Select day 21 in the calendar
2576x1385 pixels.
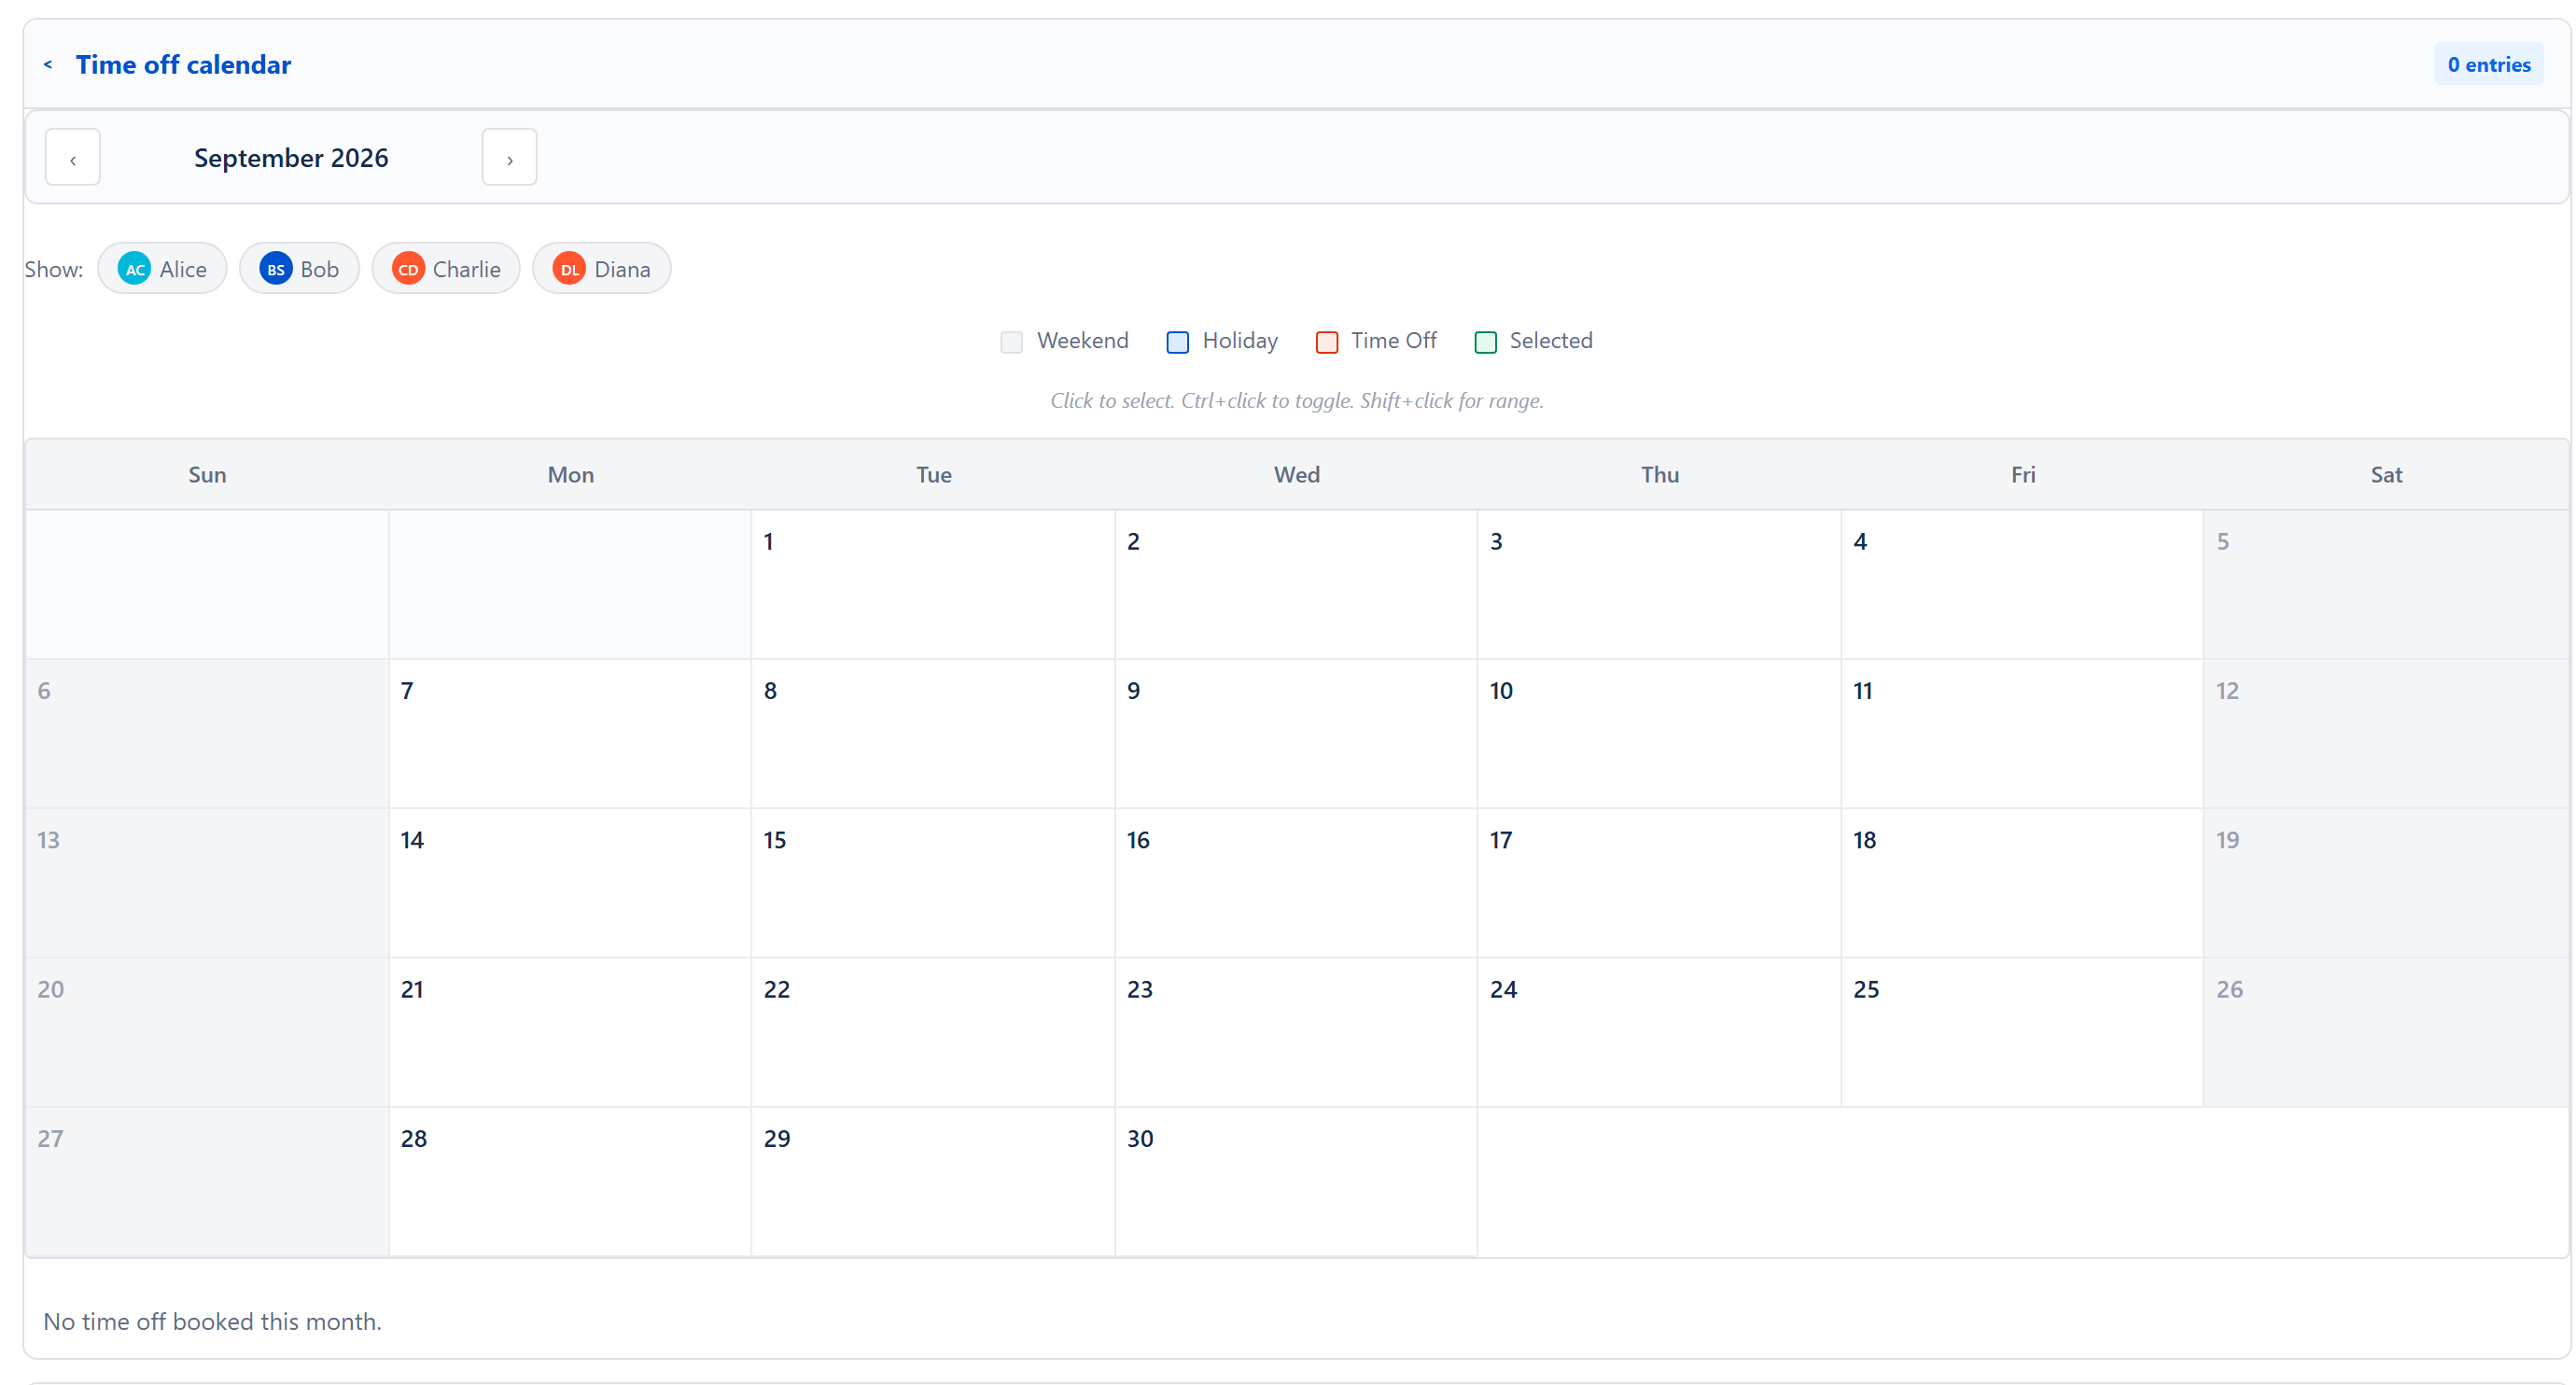[570, 1032]
